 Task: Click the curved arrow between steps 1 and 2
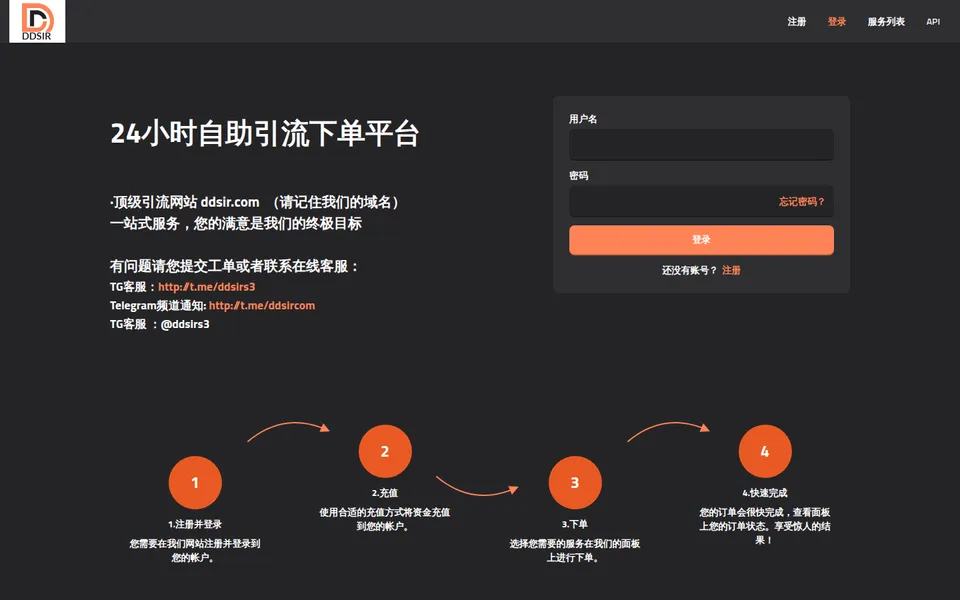[x=288, y=430]
